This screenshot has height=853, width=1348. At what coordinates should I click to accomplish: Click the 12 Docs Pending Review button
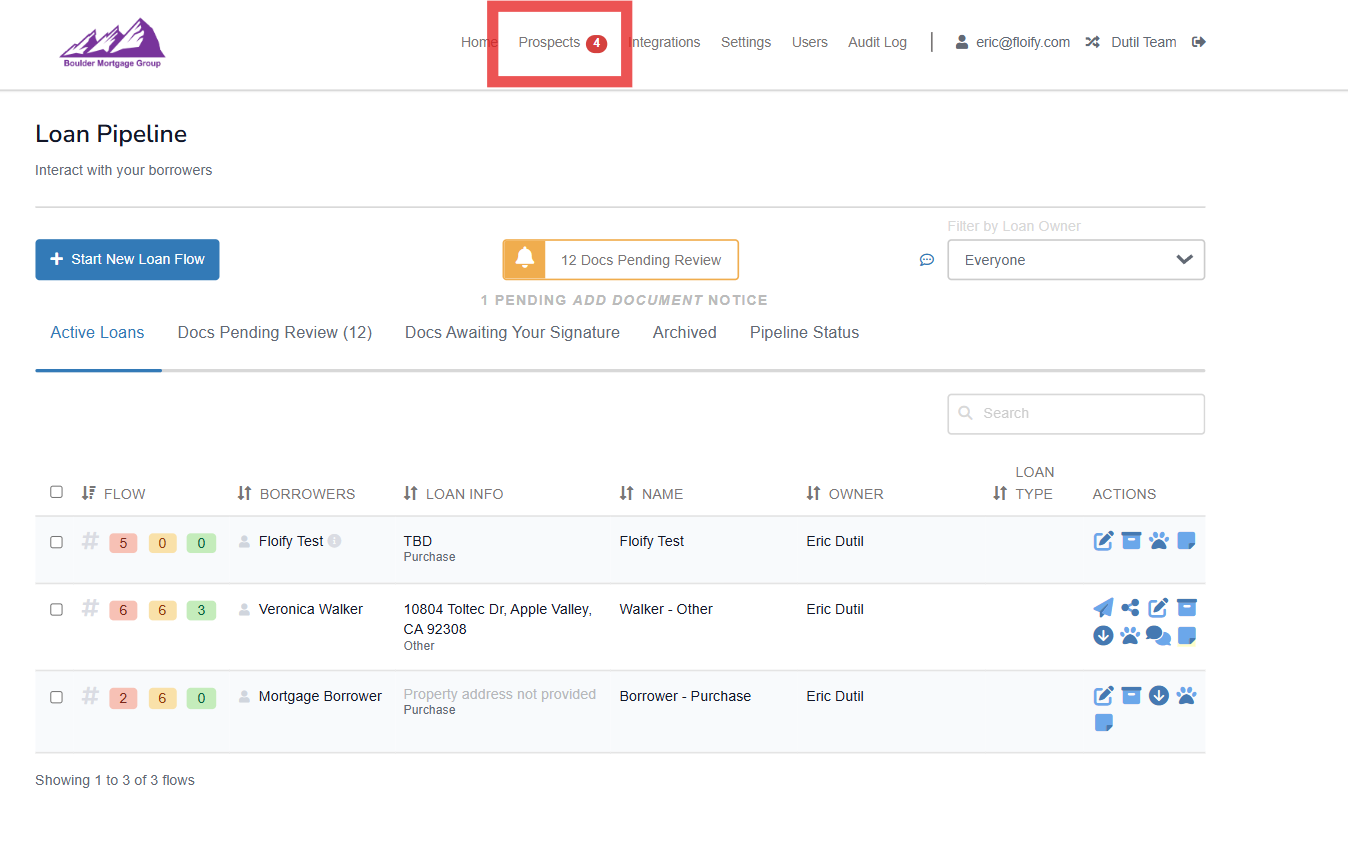point(620,260)
